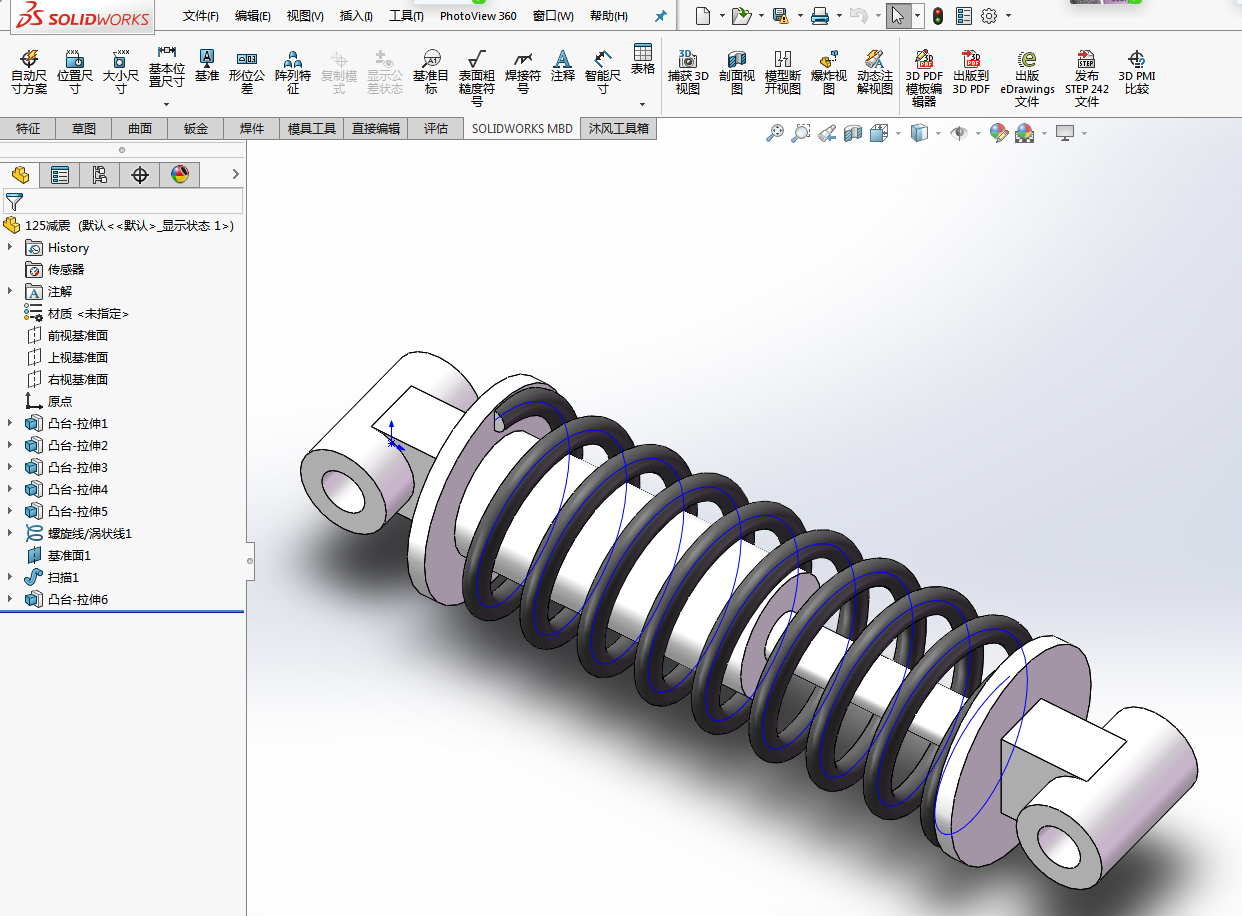Select the 智能尺寸 (Smart Dimension) tool

pos(603,72)
